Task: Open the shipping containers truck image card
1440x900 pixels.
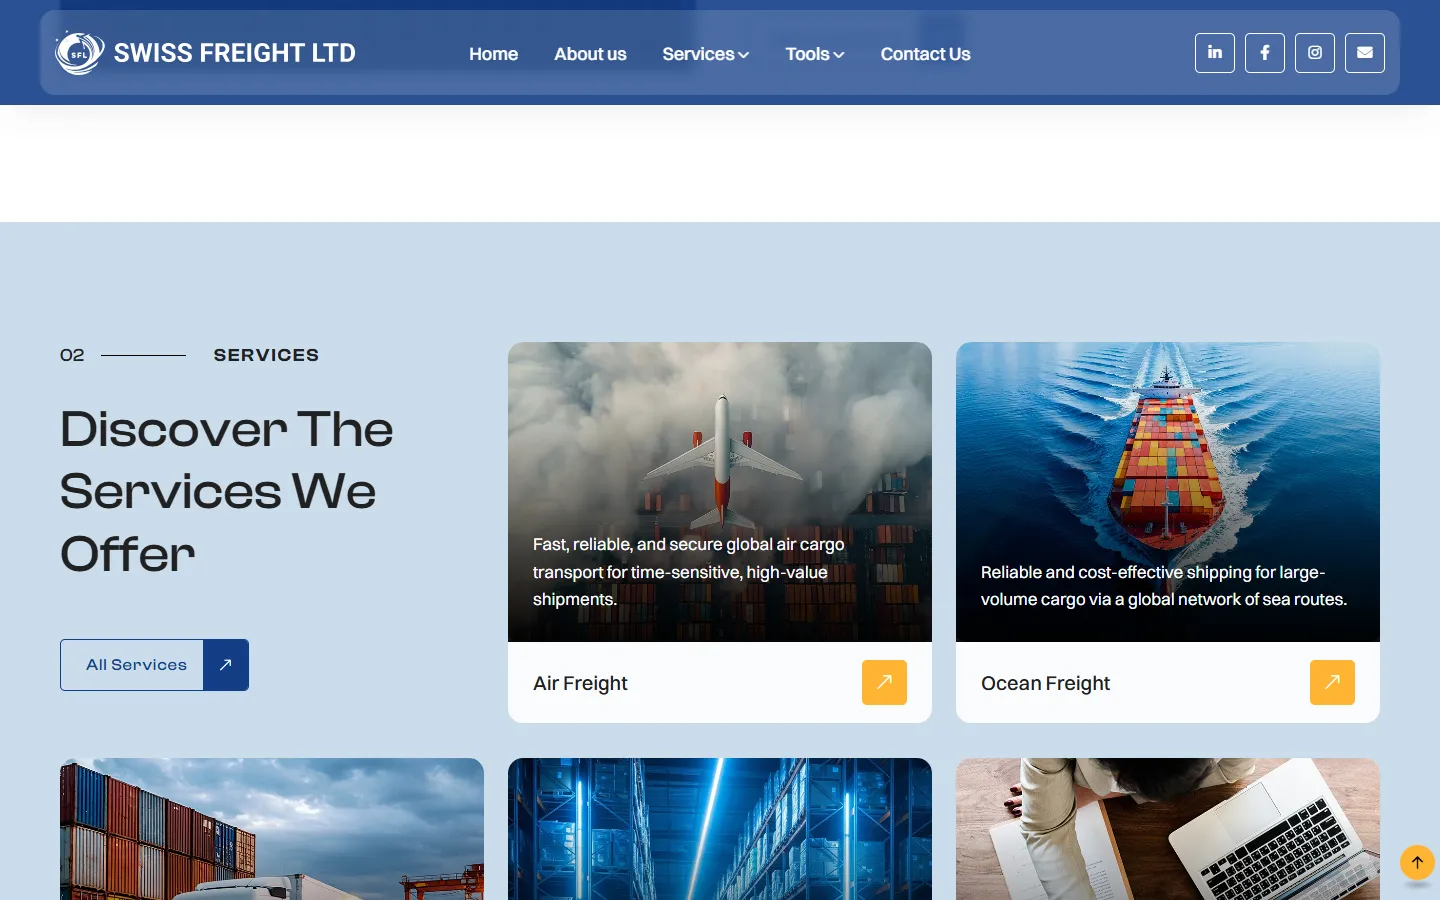Action: tap(272, 829)
